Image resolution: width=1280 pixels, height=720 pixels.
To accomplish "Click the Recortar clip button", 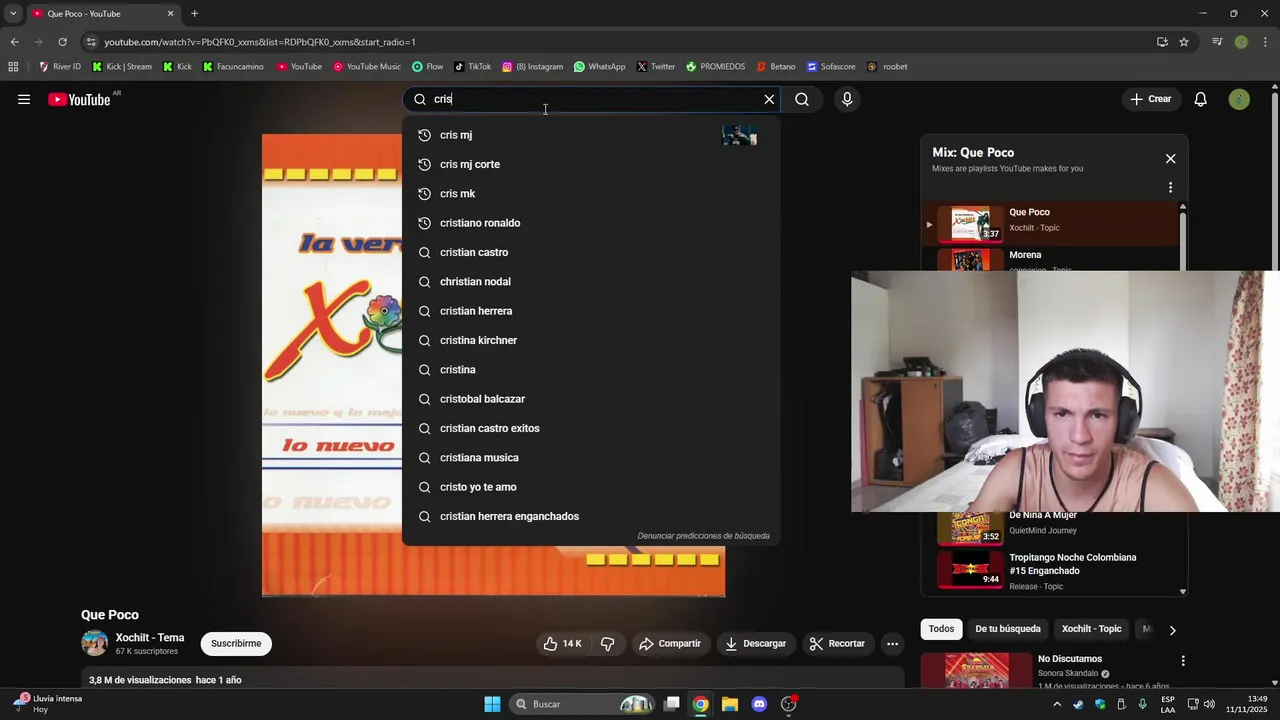I will 837,644.
